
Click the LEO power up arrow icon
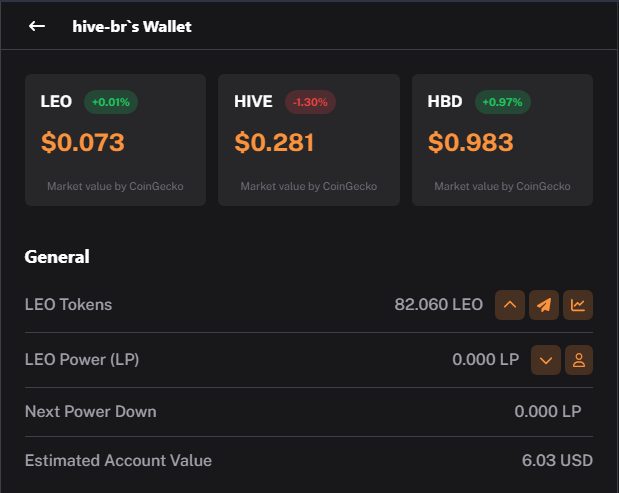point(510,305)
